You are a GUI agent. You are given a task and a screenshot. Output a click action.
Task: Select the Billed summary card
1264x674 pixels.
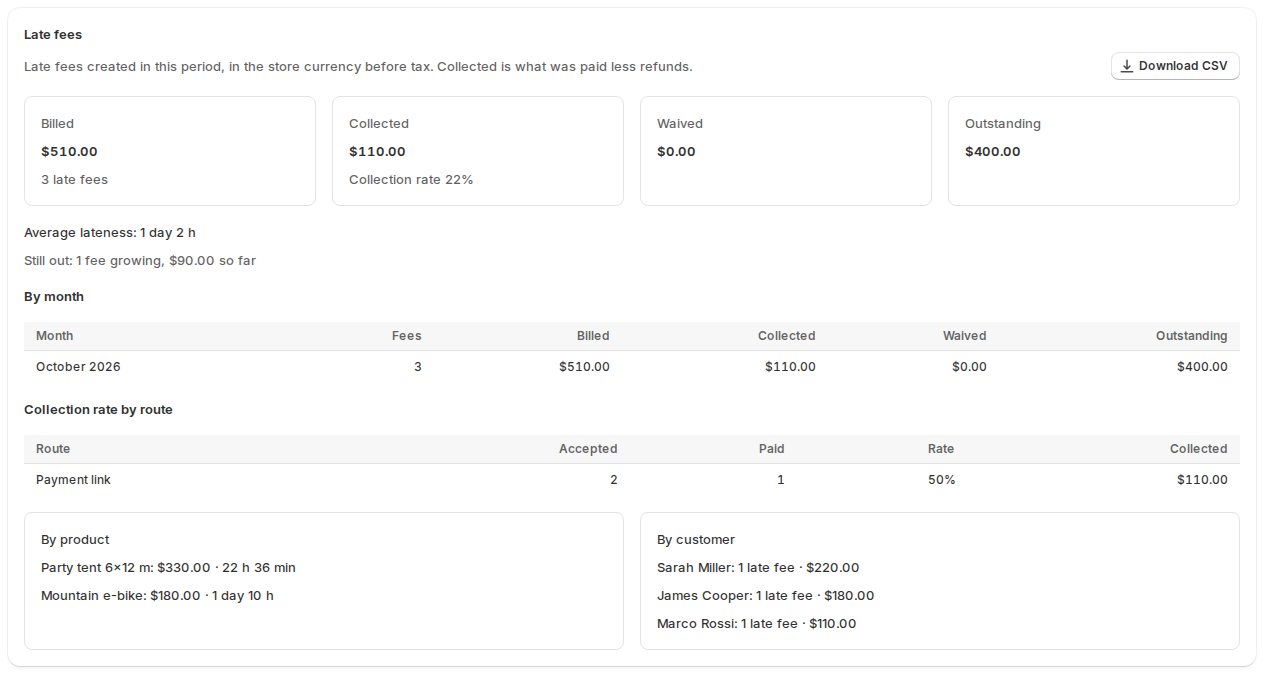(x=170, y=151)
